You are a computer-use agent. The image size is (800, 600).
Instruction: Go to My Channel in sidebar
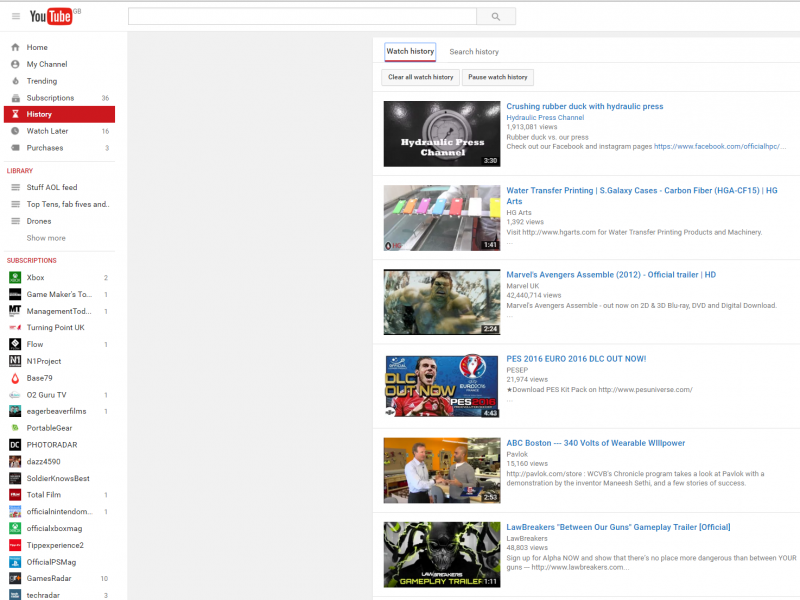point(47,64)
